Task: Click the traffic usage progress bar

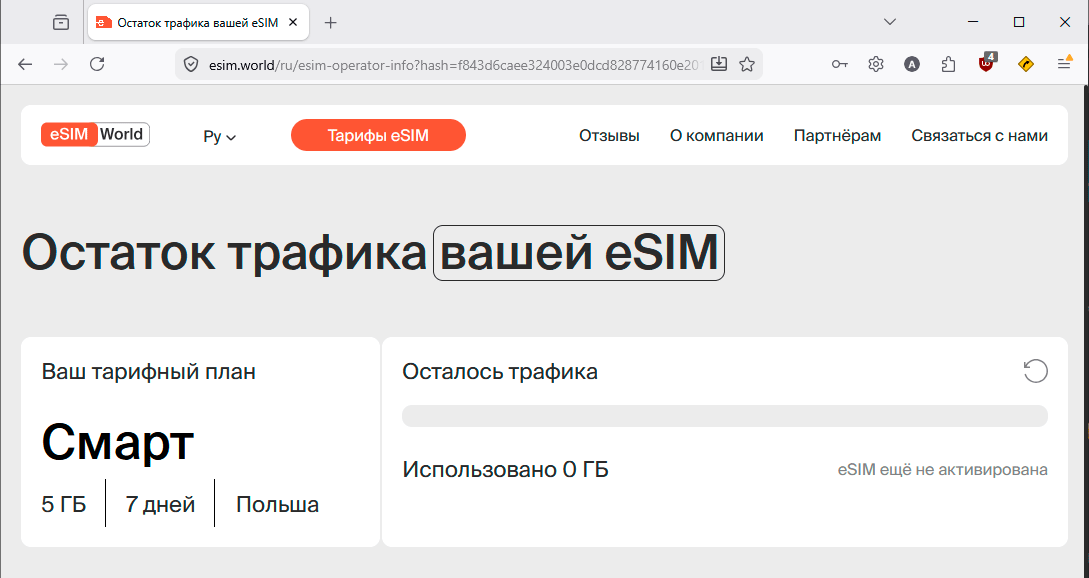Action: point(724,416)
